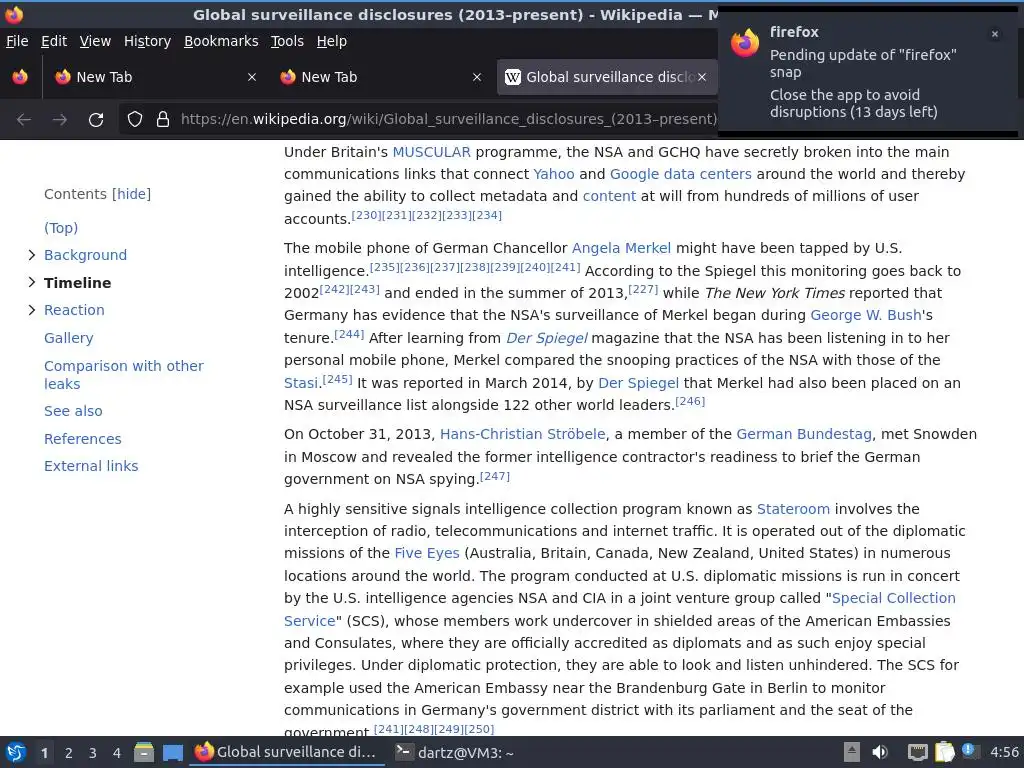This screenshot has height=768, width=1024.
Task: Switch to the first New Tab
Action: (155, 77)
